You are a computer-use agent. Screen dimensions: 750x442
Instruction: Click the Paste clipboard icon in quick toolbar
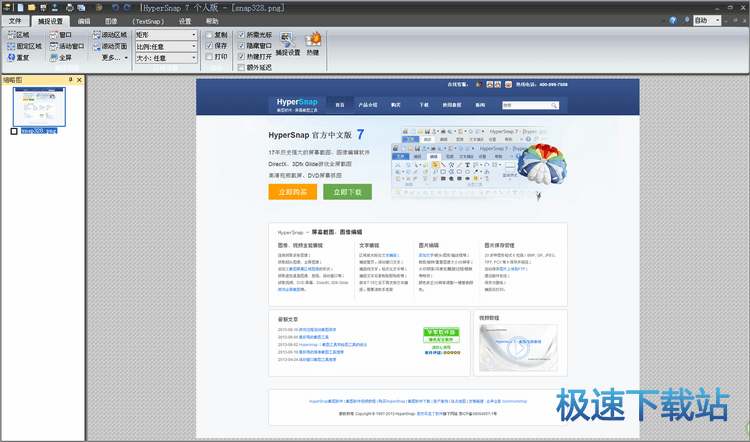click(x=99, y=7)
